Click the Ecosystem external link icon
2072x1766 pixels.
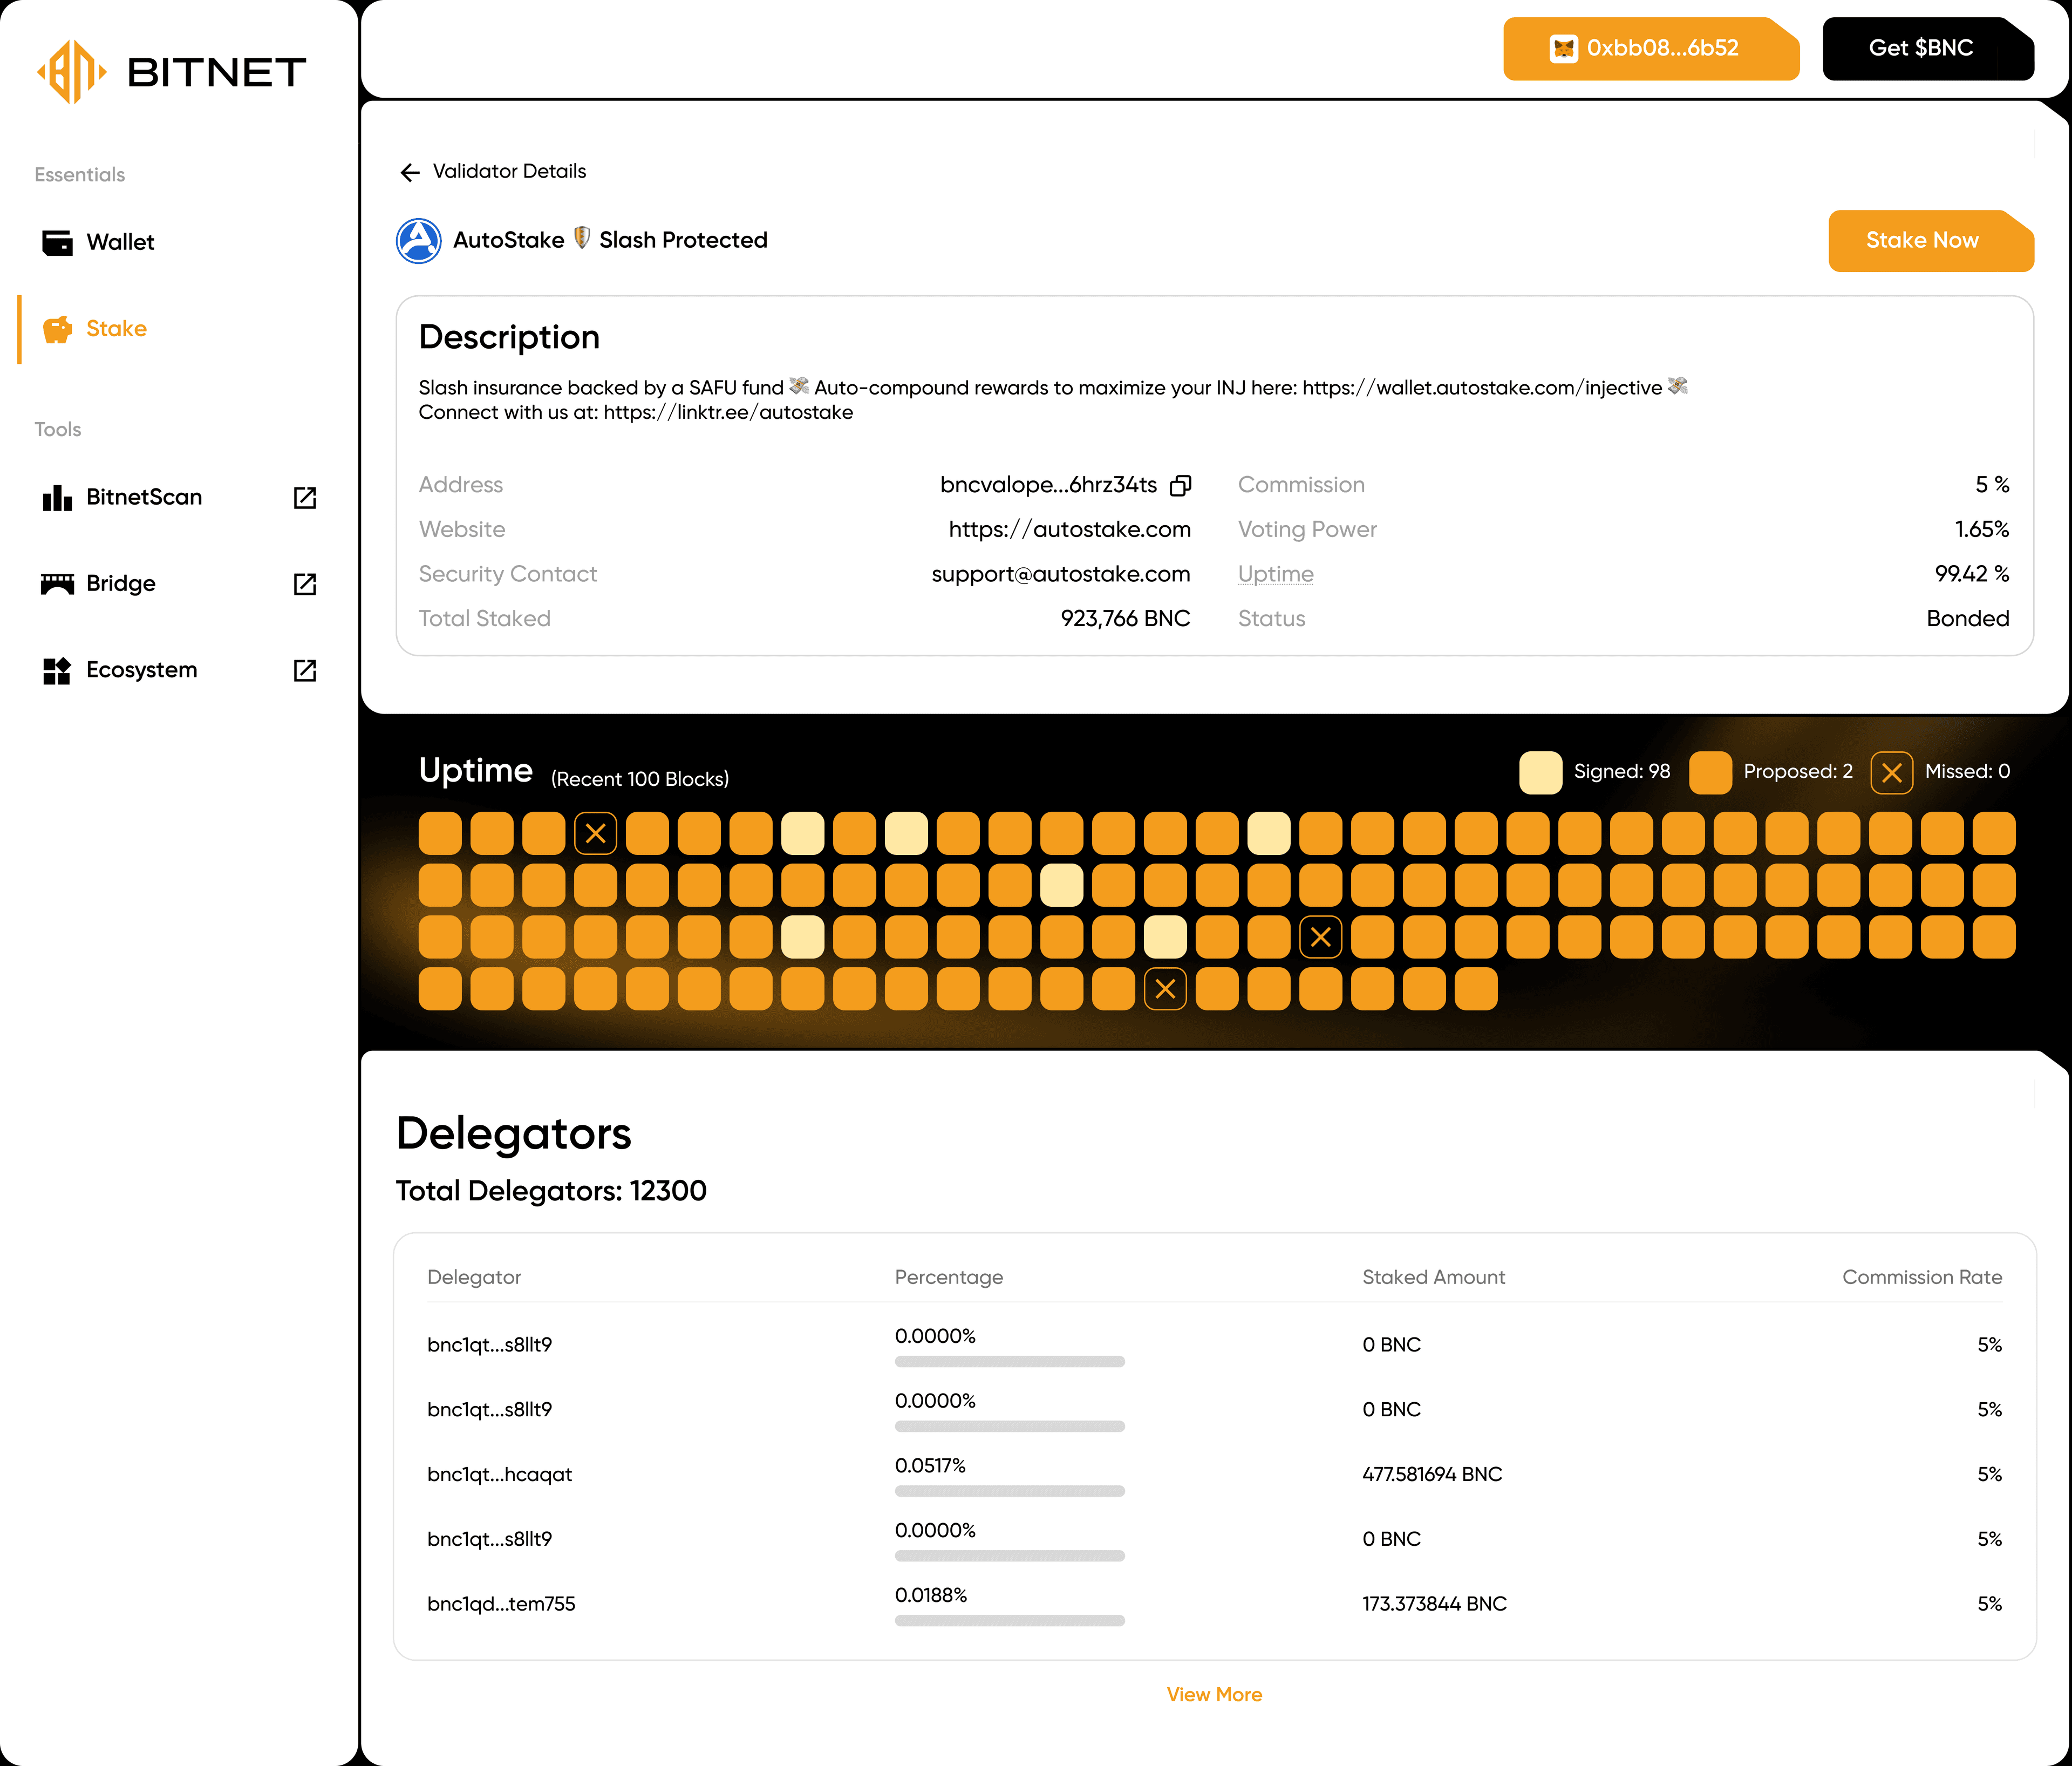304,670
